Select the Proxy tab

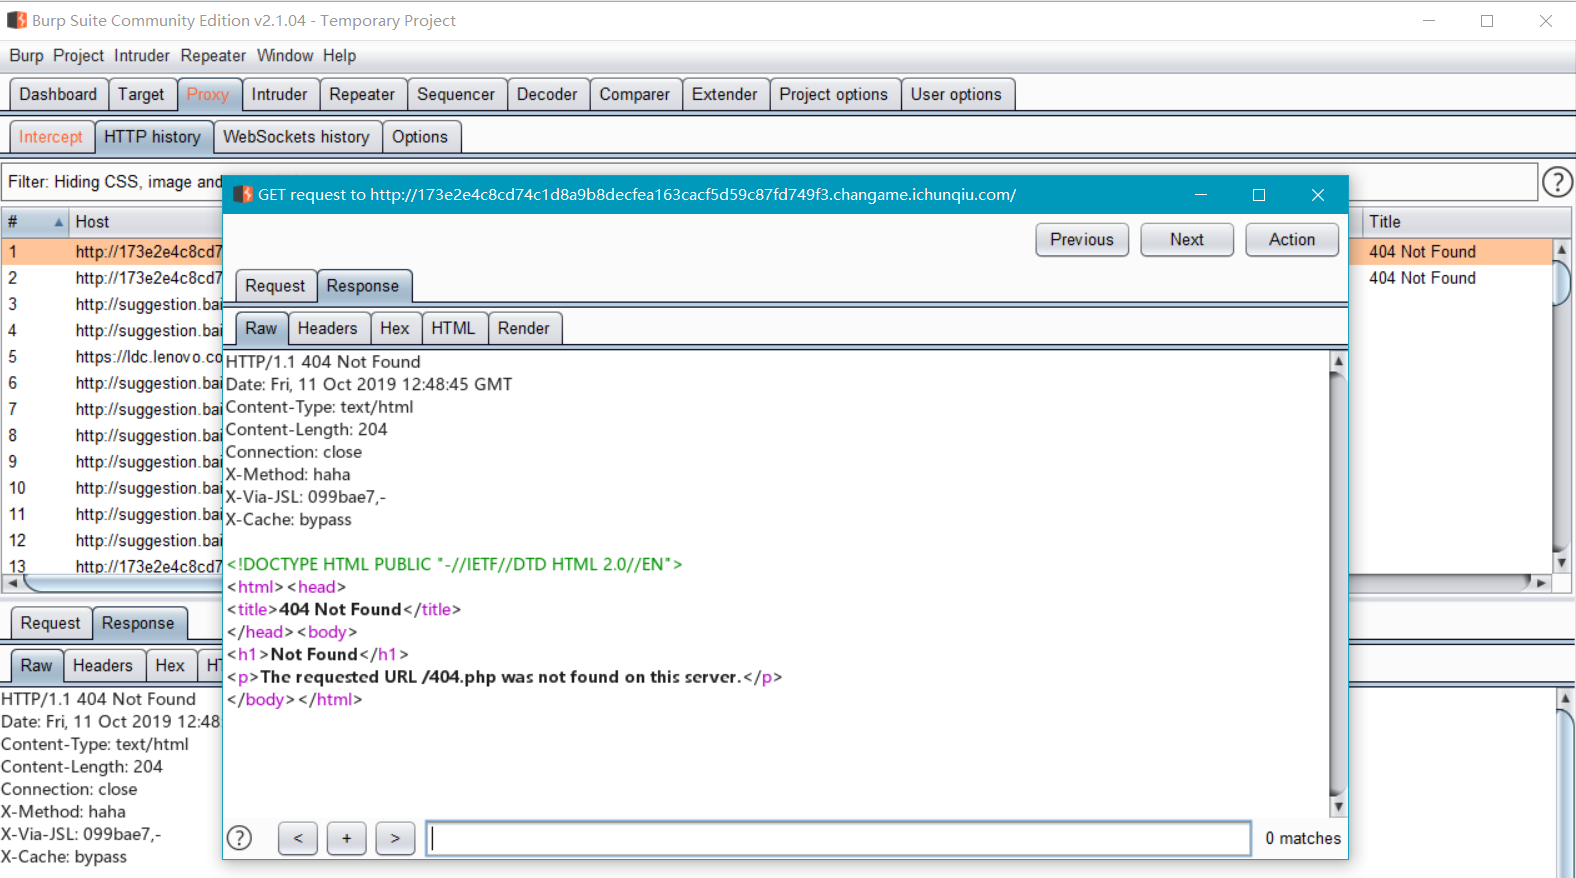pos(208,94)
